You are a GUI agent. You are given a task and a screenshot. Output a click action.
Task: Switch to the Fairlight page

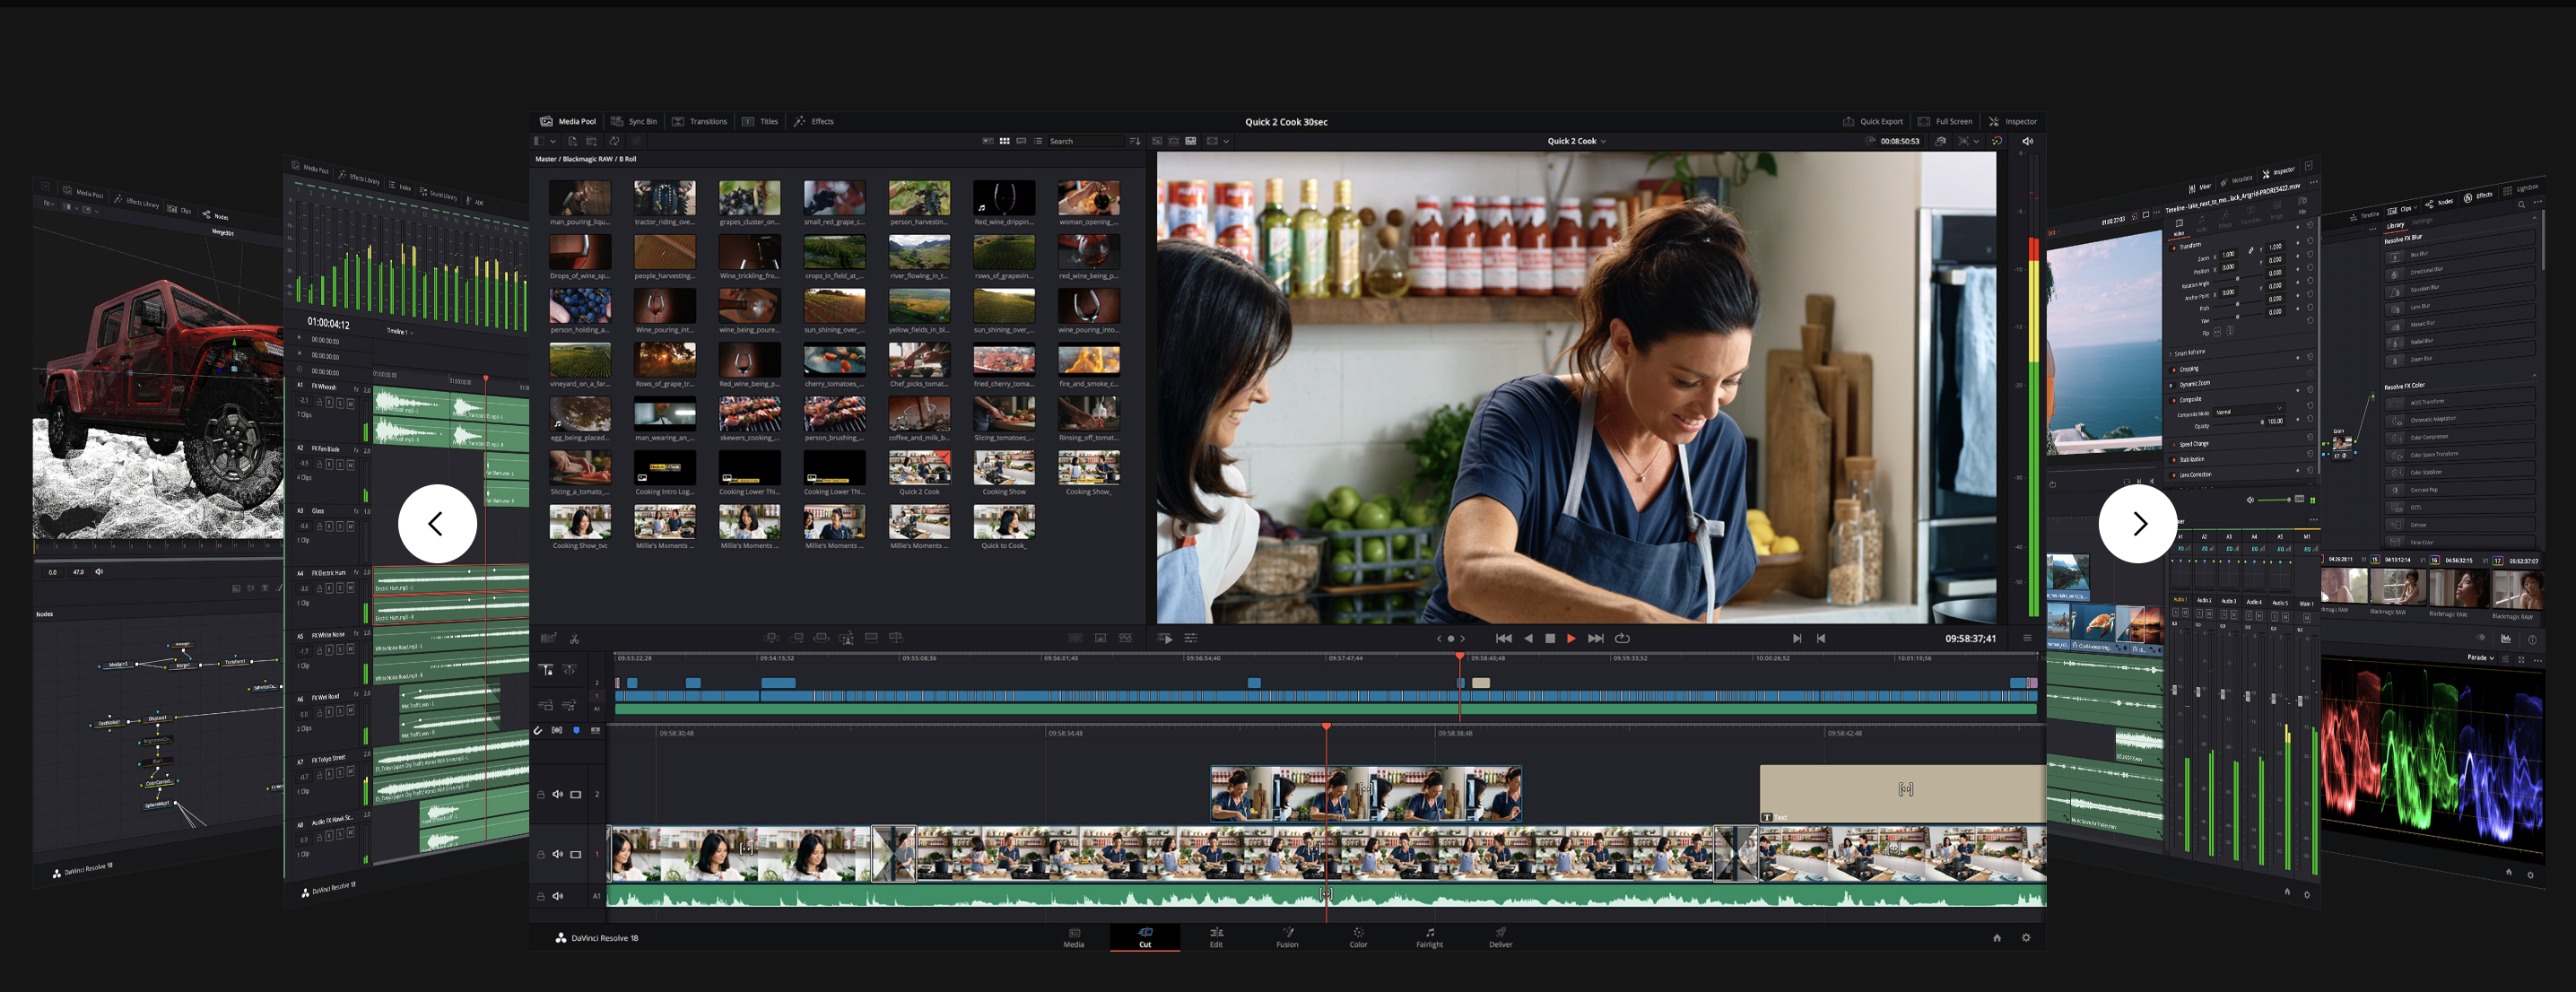[1429, 937]
